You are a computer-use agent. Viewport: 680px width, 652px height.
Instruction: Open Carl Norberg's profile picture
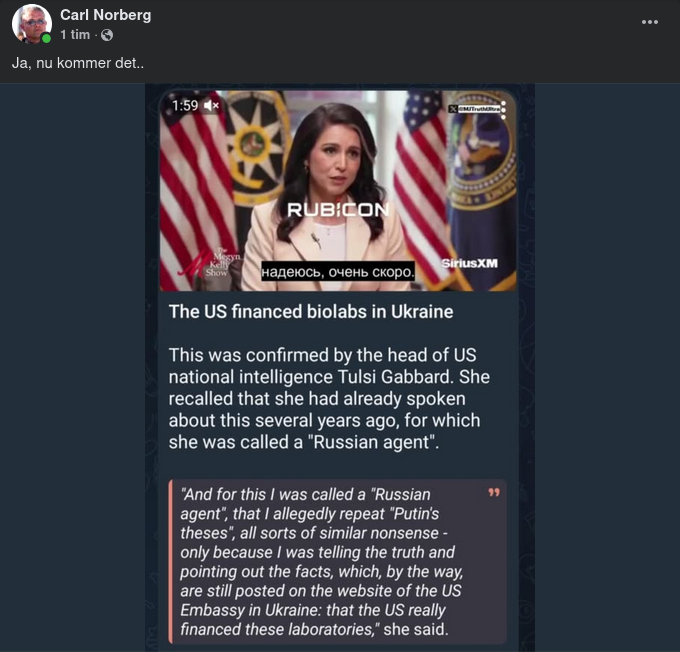coord(31,23)
